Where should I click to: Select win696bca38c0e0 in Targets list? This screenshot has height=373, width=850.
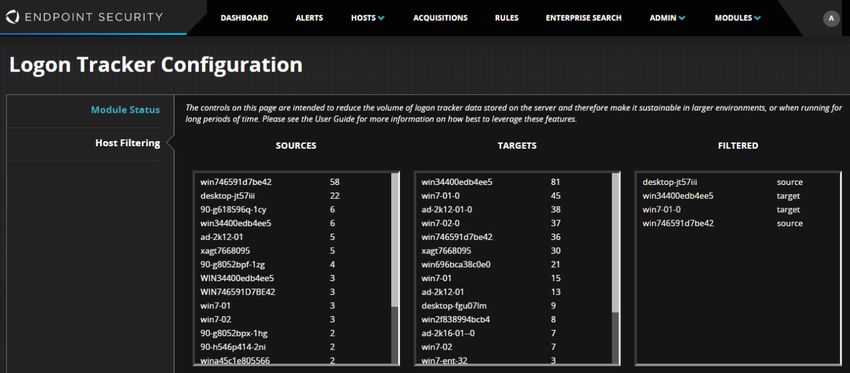[x=514, y=265]
